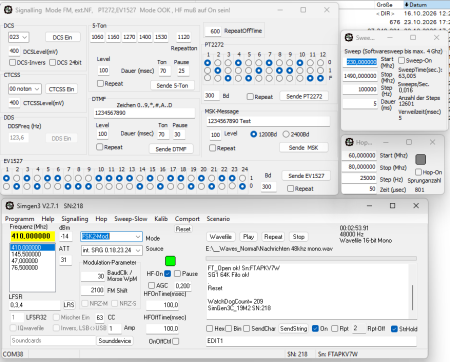Click the green HF status indicator
The height and width of the screenshot is (362, 450).
click(170, 261)
